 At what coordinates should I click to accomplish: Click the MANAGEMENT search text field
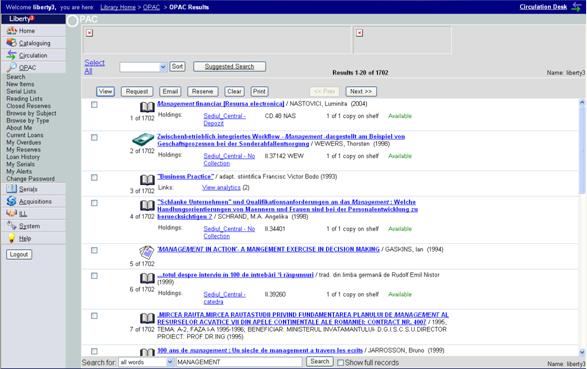tap(238, 362)
